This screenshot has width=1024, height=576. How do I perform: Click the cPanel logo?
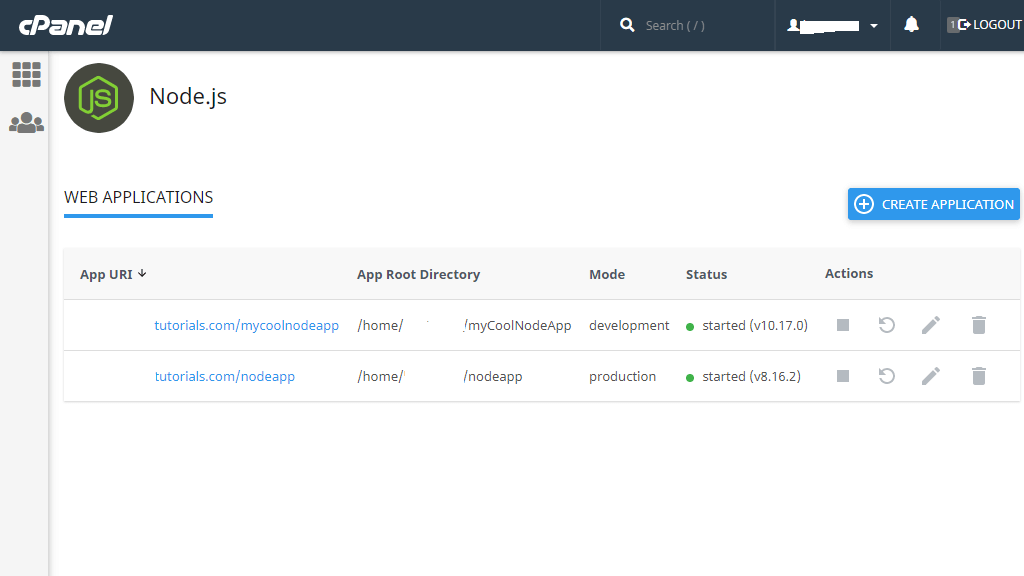tap(64, 24)
